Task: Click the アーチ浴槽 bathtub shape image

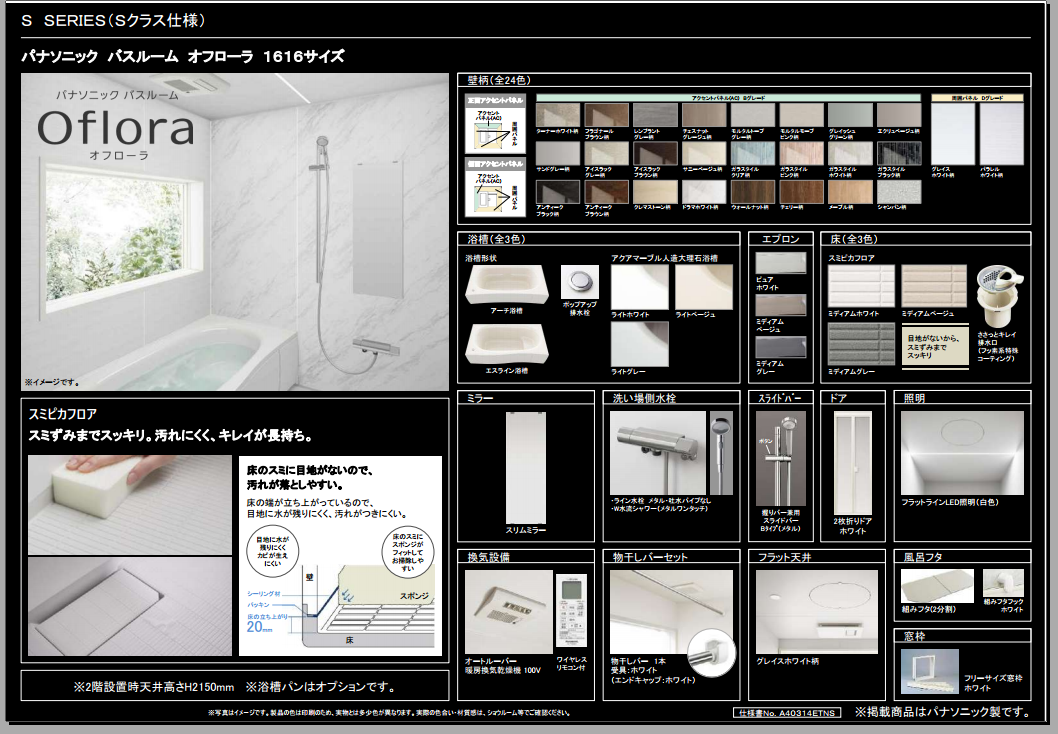Action: click(507, 285)
